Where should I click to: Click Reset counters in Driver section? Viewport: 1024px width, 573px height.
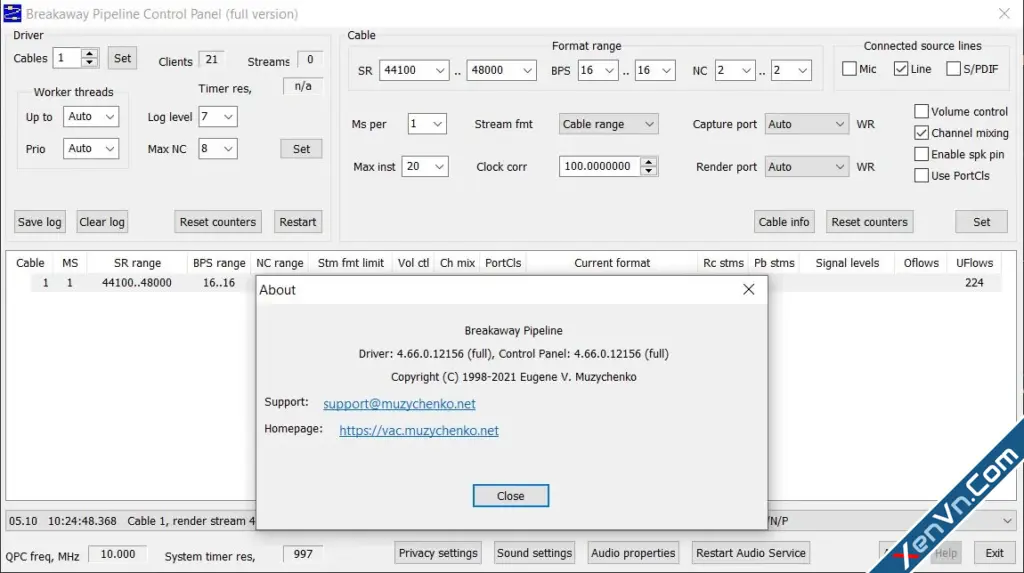pos(218,222)
